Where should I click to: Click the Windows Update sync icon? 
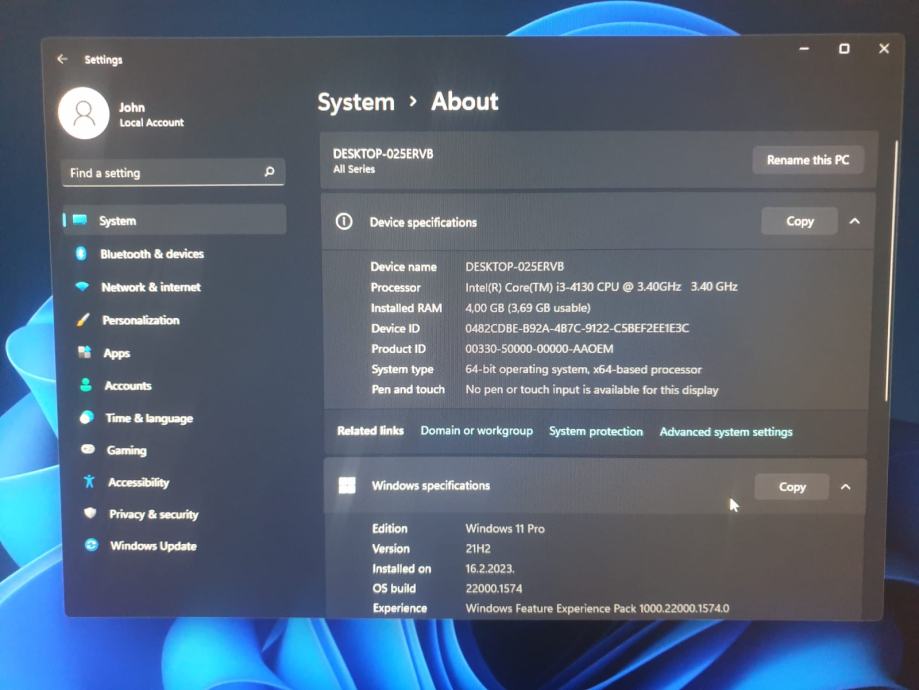click(91, 545)
